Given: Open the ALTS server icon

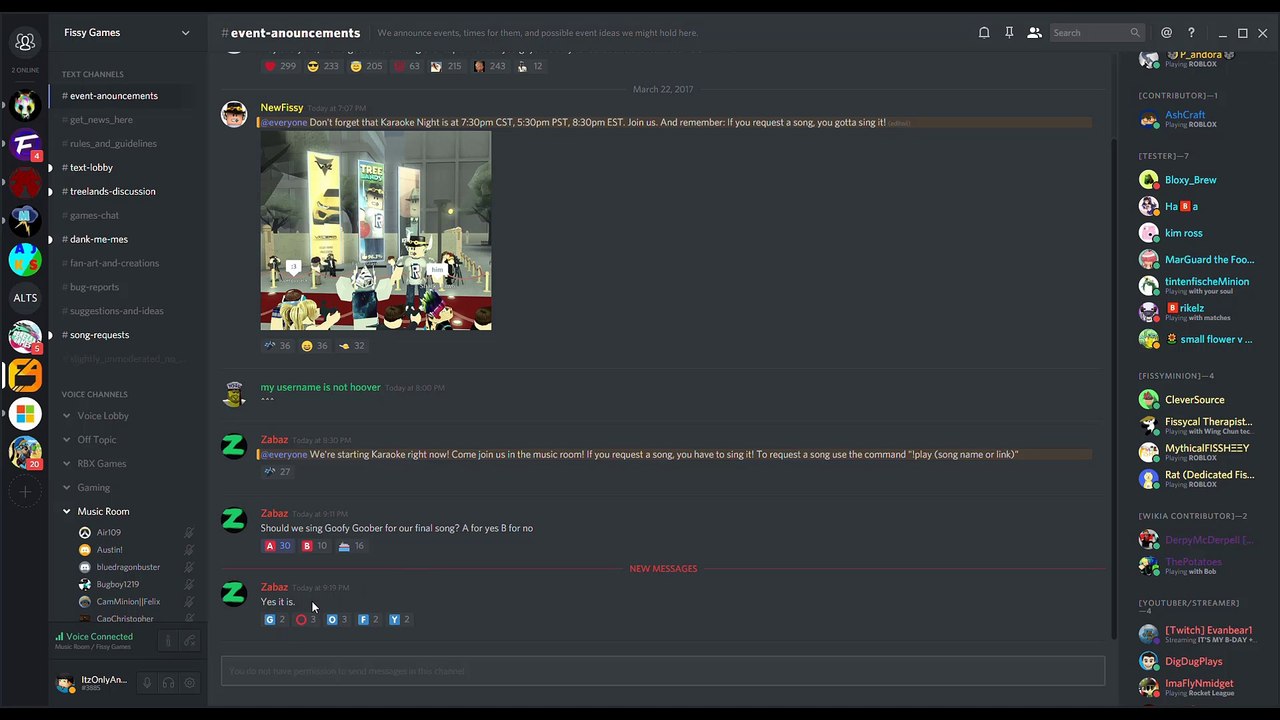Looking at the screenshot, I should (x=25, y=297).
